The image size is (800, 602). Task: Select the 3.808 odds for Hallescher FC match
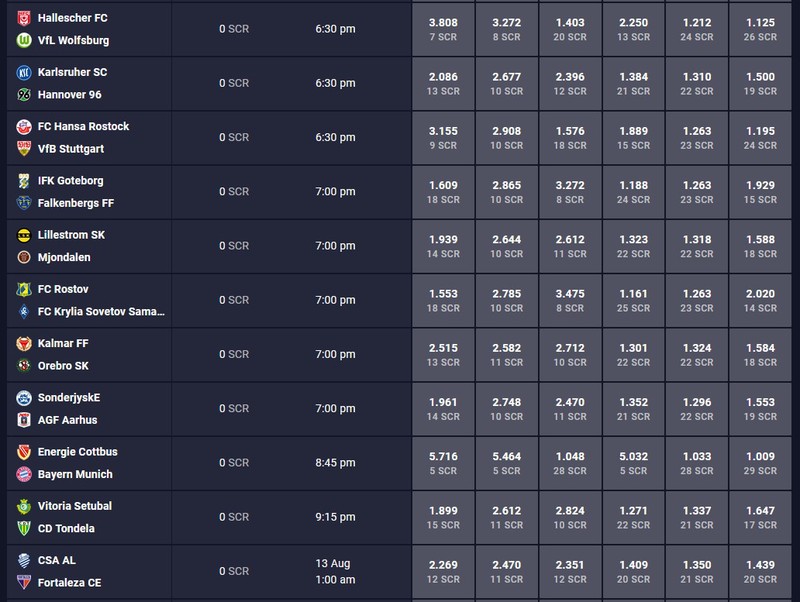(443, 29)
